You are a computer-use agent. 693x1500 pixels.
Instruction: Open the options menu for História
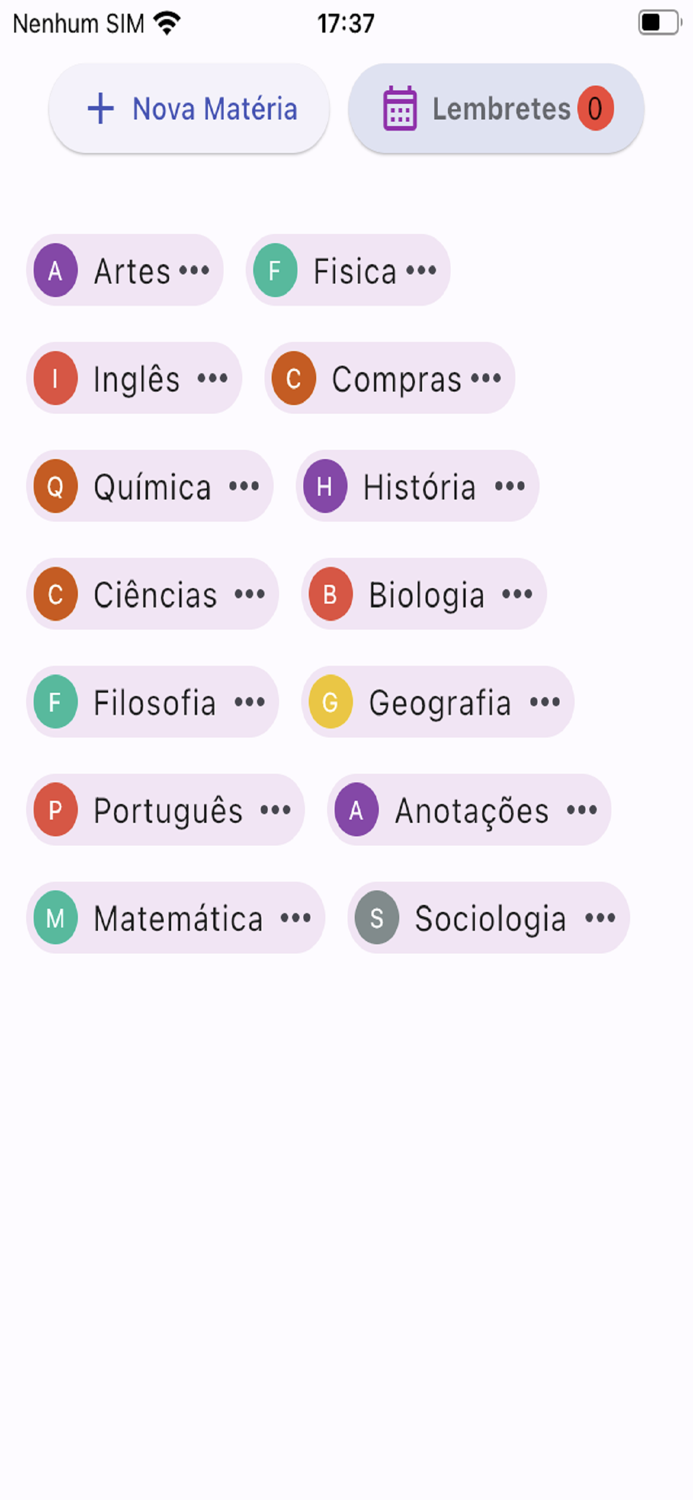point(508,486)
